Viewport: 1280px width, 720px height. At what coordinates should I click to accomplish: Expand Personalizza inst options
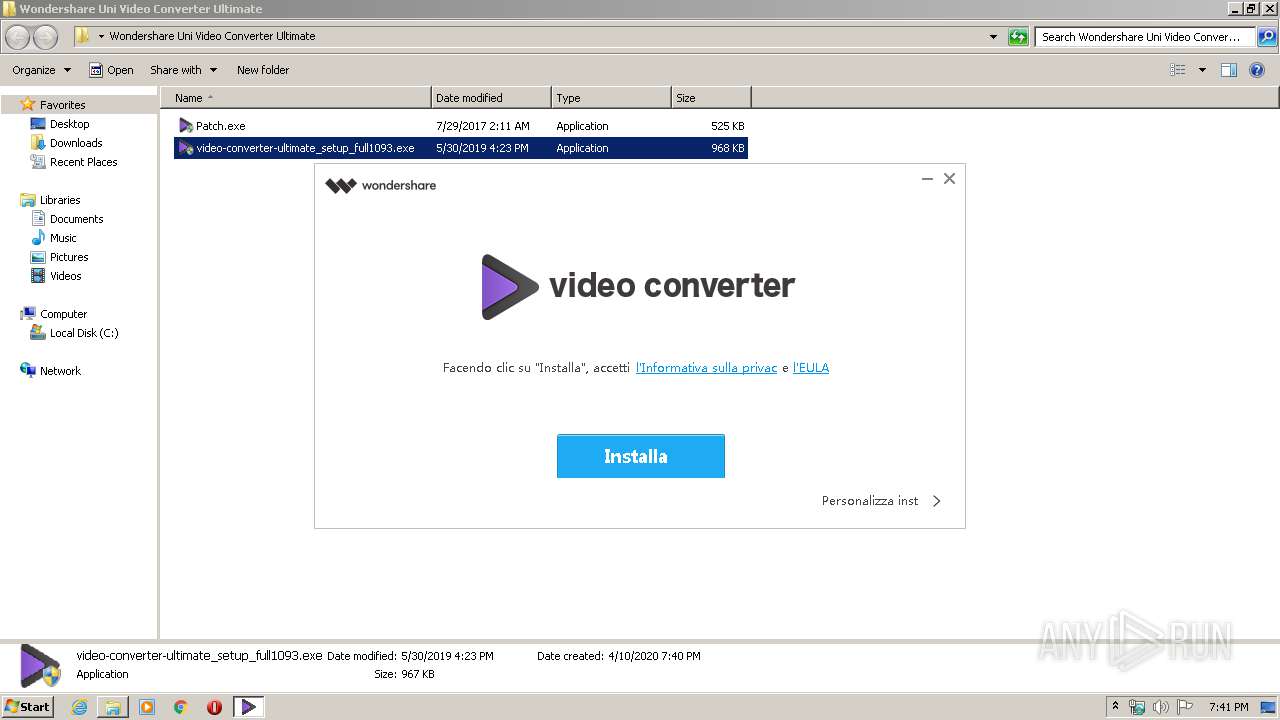coord(881,501)
